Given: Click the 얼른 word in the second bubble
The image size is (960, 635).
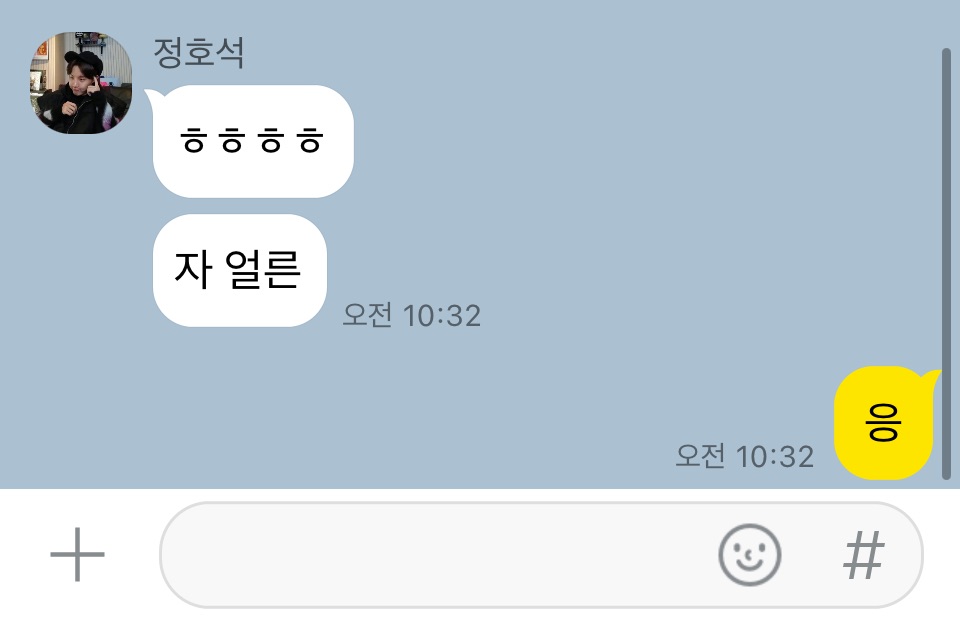Looking at the screenshot, I should coord(263,270).
